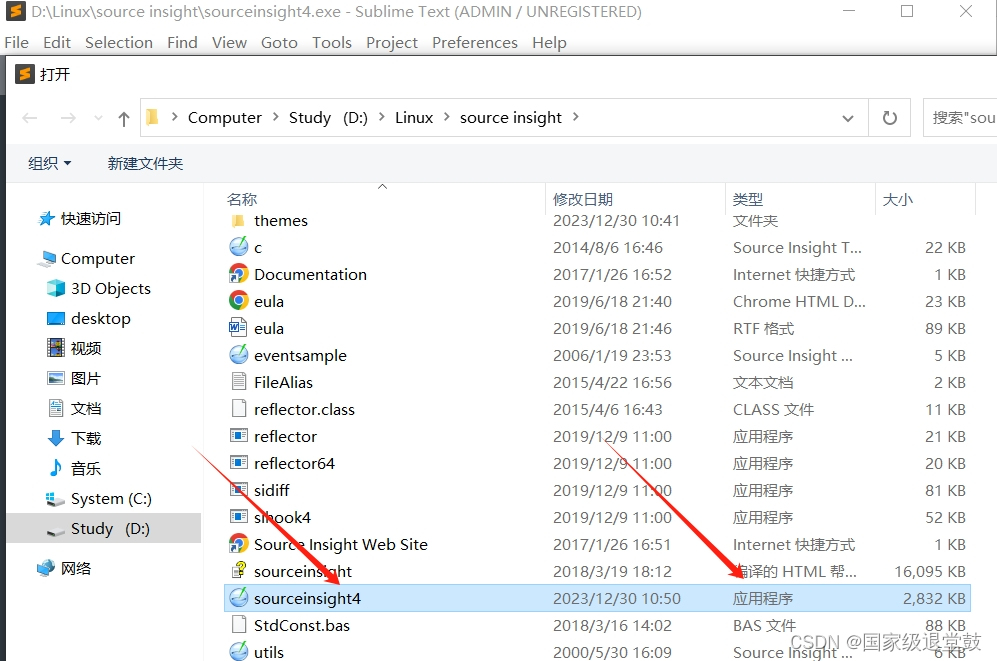Open the File menu in Sublime Text
Image resolution: width=997 pixels, height=661 pixels.
click(x=17, y=43)
